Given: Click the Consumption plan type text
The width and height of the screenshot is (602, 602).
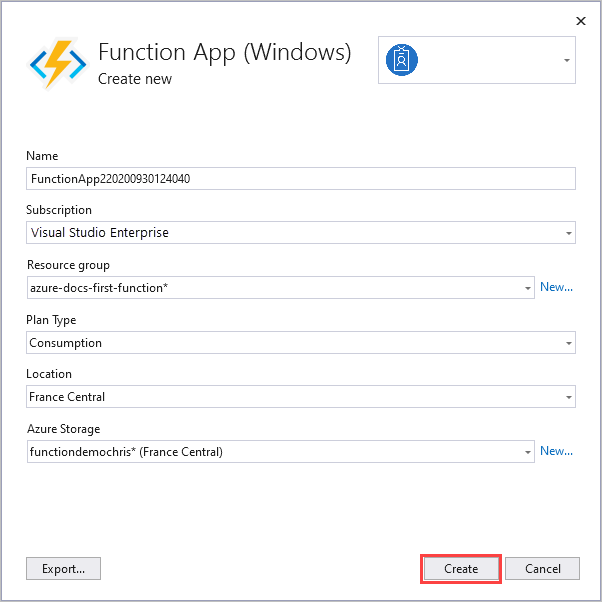Looking at the screenshot, I should tap(66, 343).
